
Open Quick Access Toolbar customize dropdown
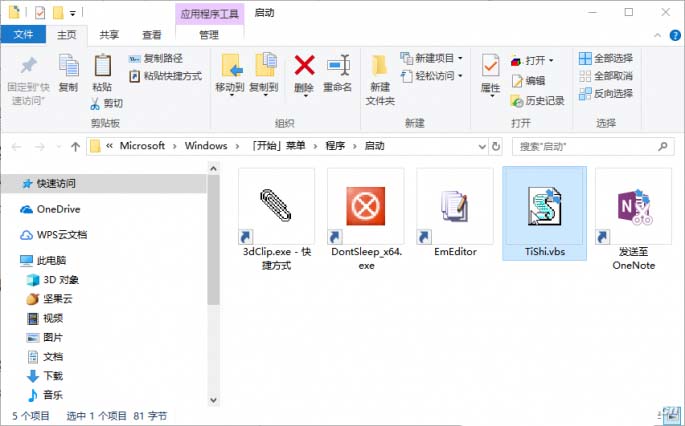click(73, 14)
